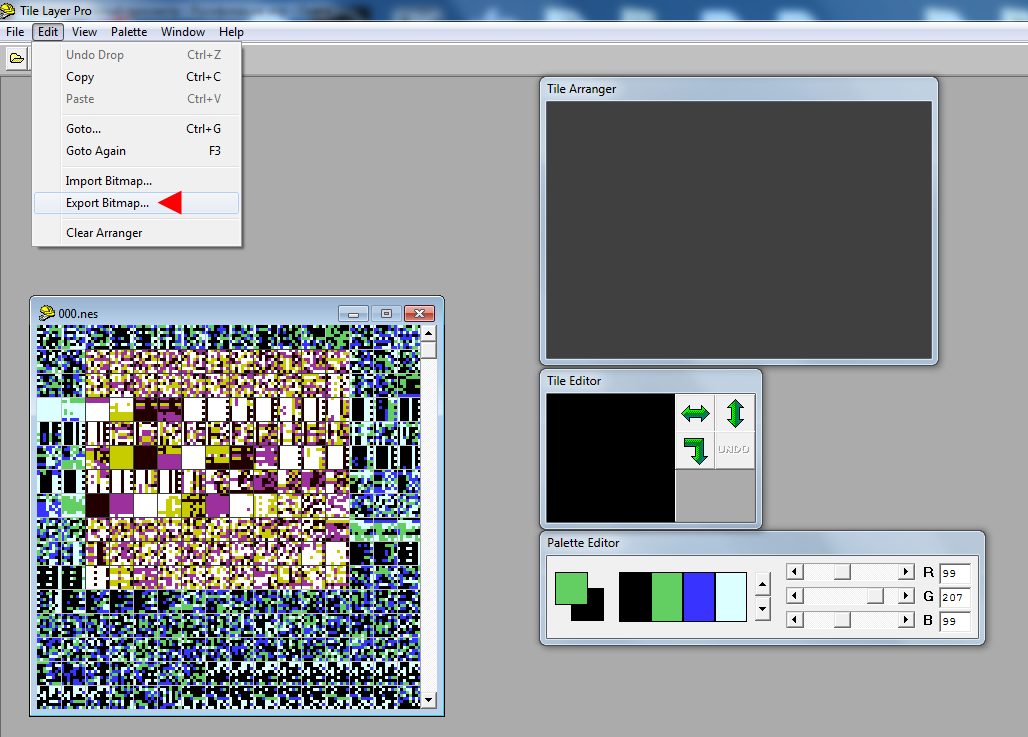The image size is (1028, 737).
Task: Open the Palette menu
Action: [x=129, y=32]
